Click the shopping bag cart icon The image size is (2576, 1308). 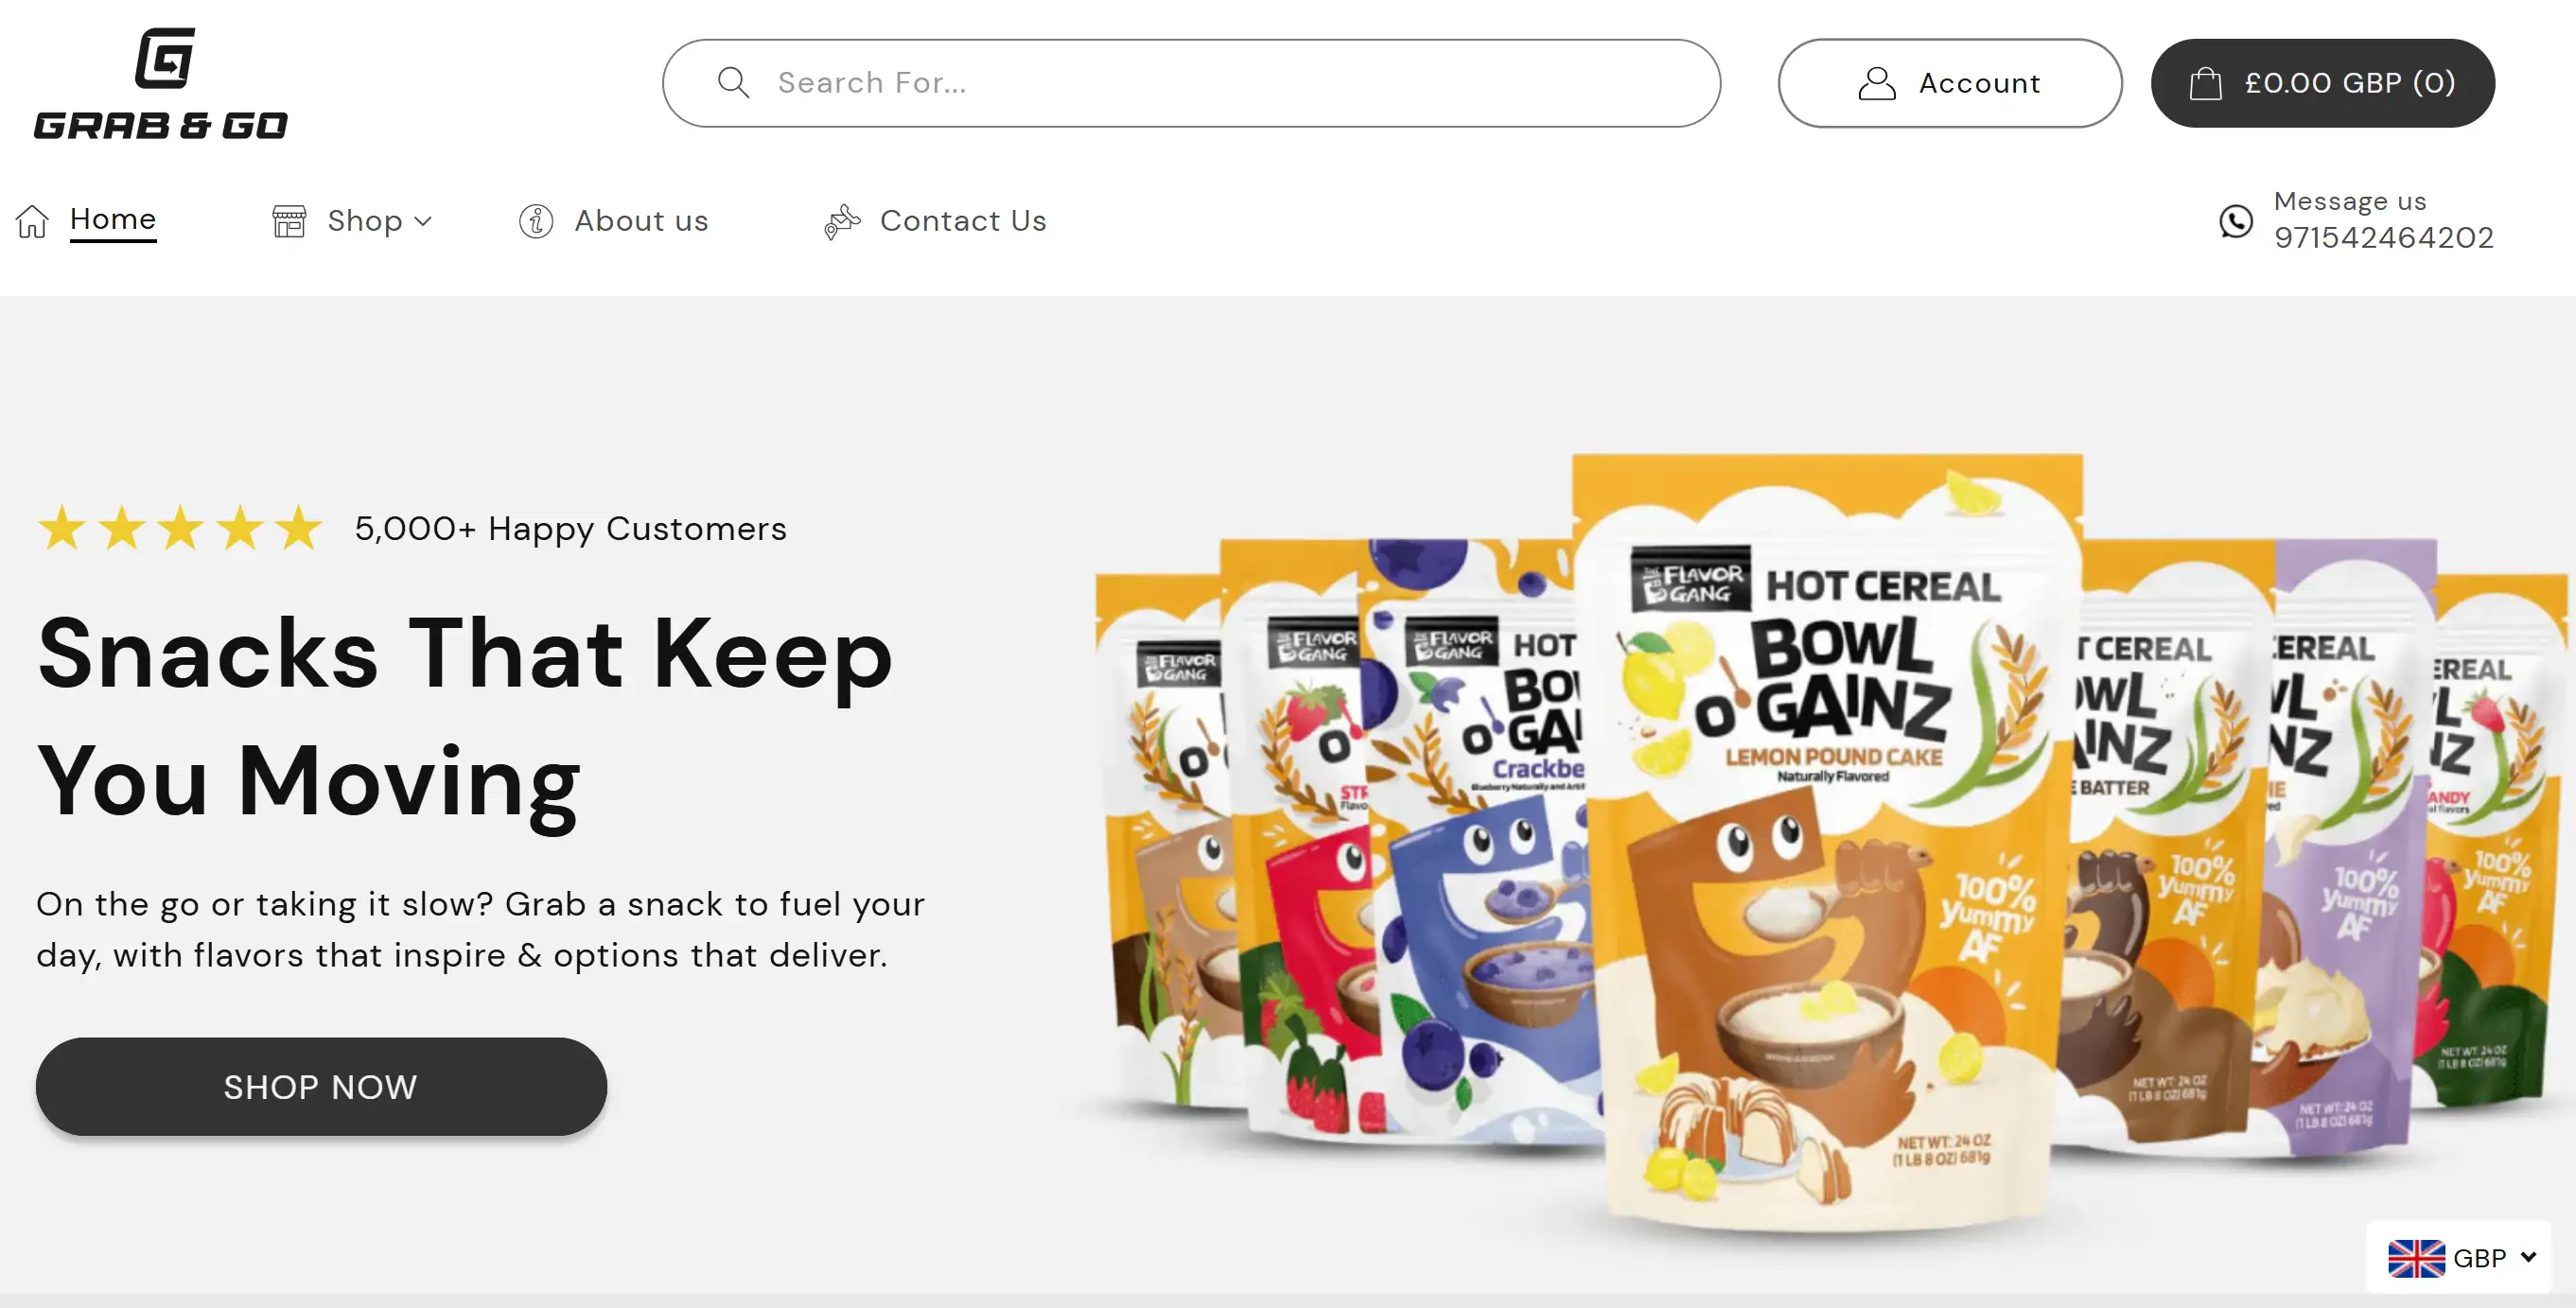[2205, 83]
